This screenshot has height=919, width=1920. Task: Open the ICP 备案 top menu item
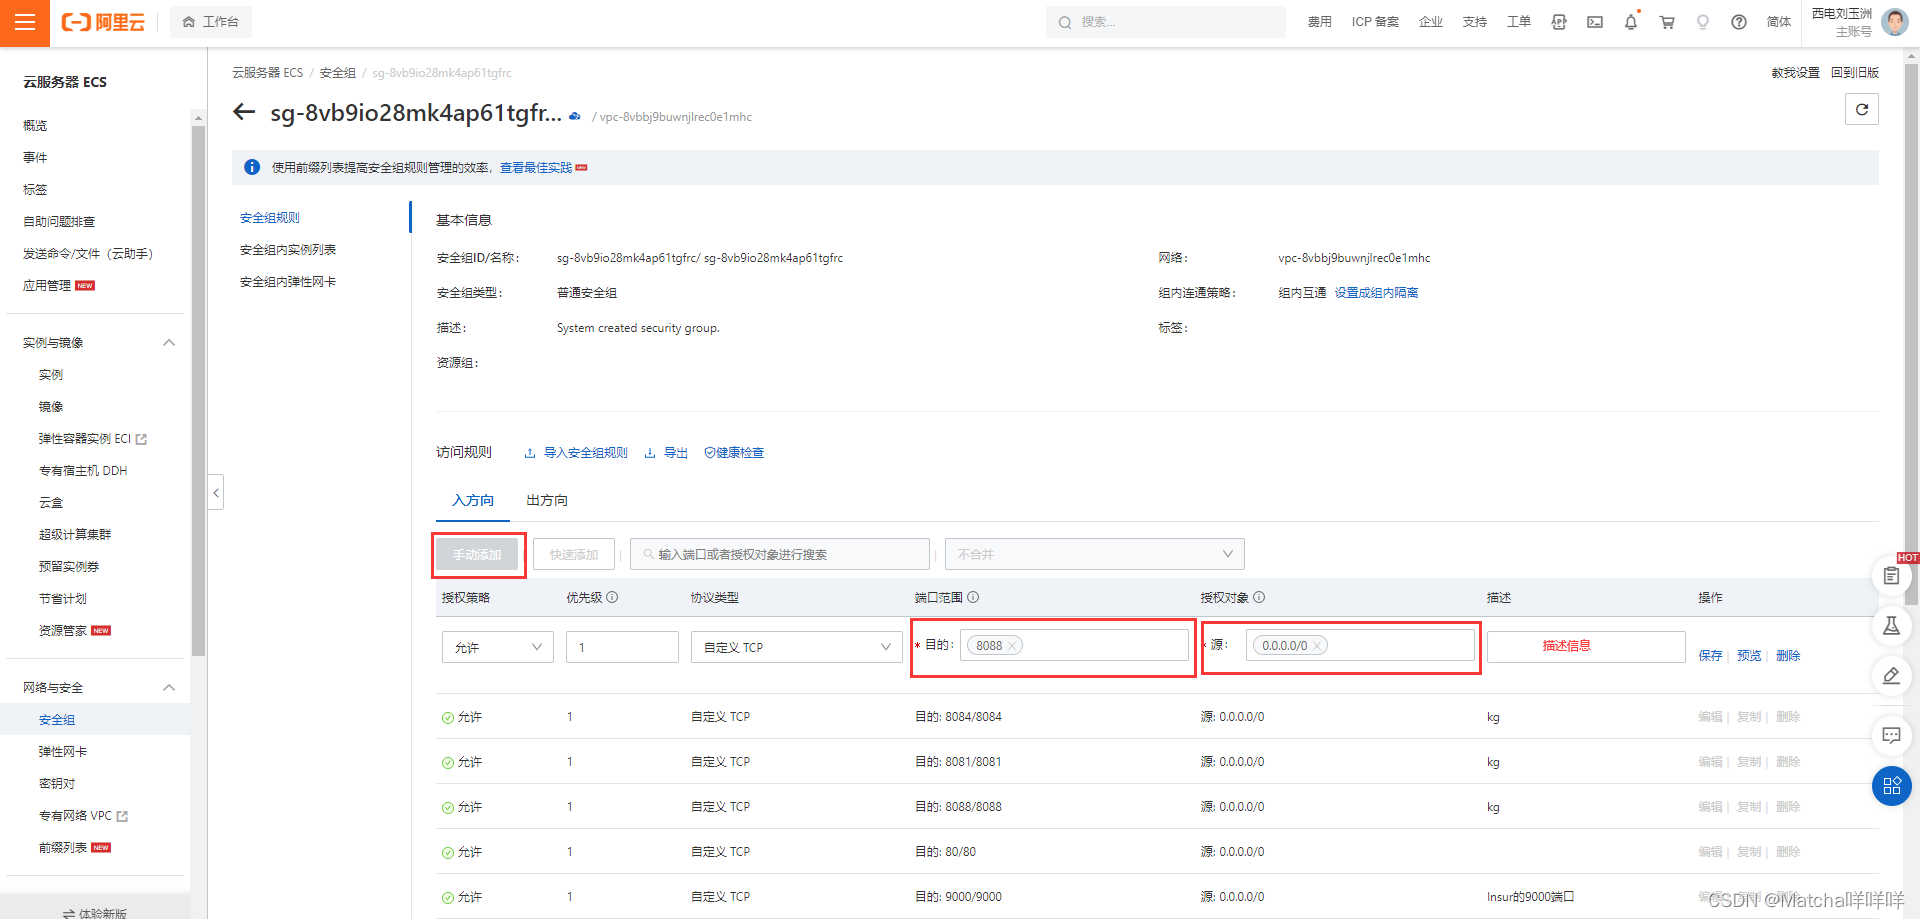pyautogui.click(x=1375, y=22)
